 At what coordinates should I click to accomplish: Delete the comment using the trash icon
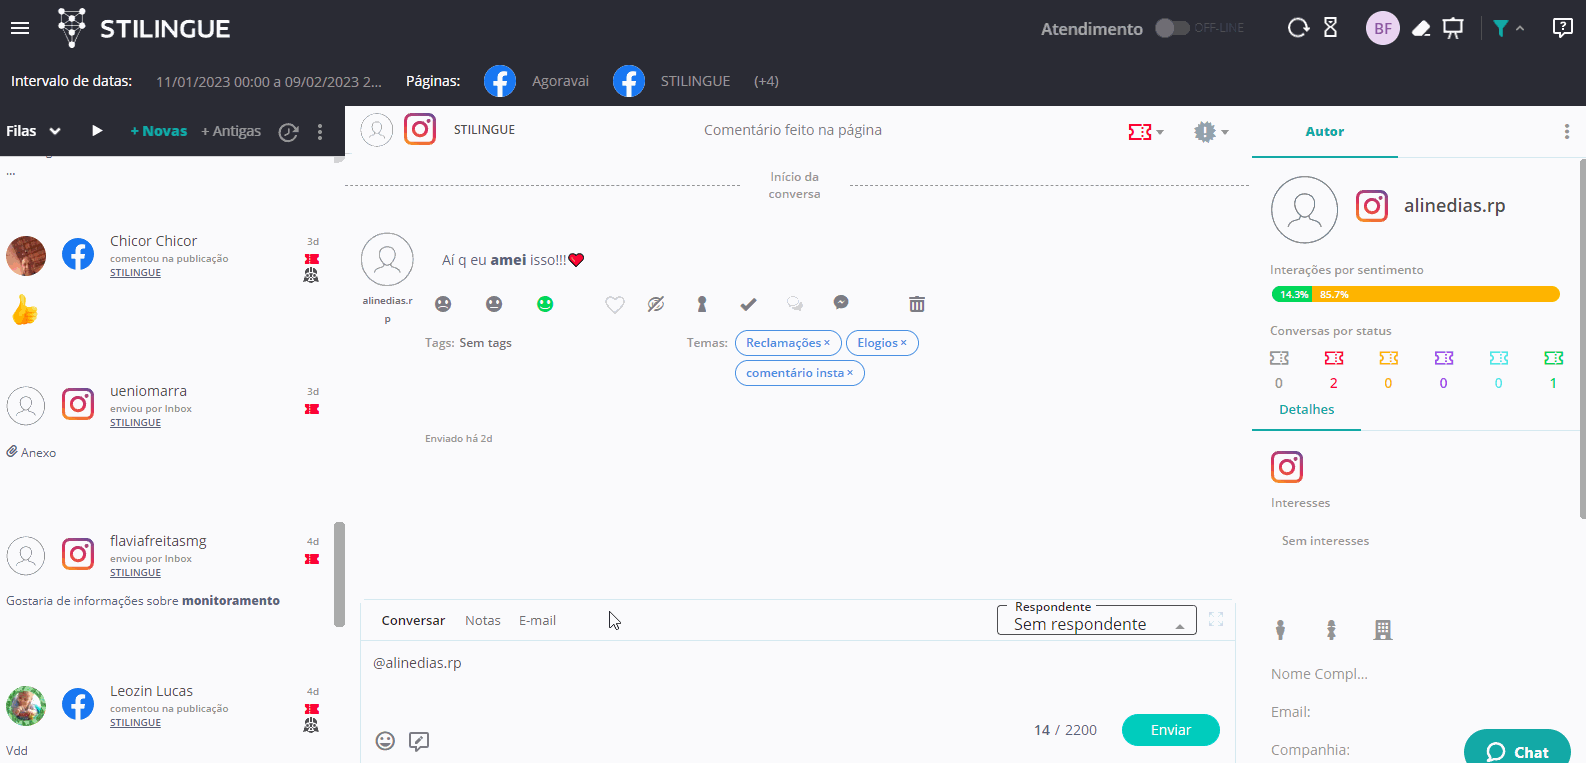click(917, 304)
